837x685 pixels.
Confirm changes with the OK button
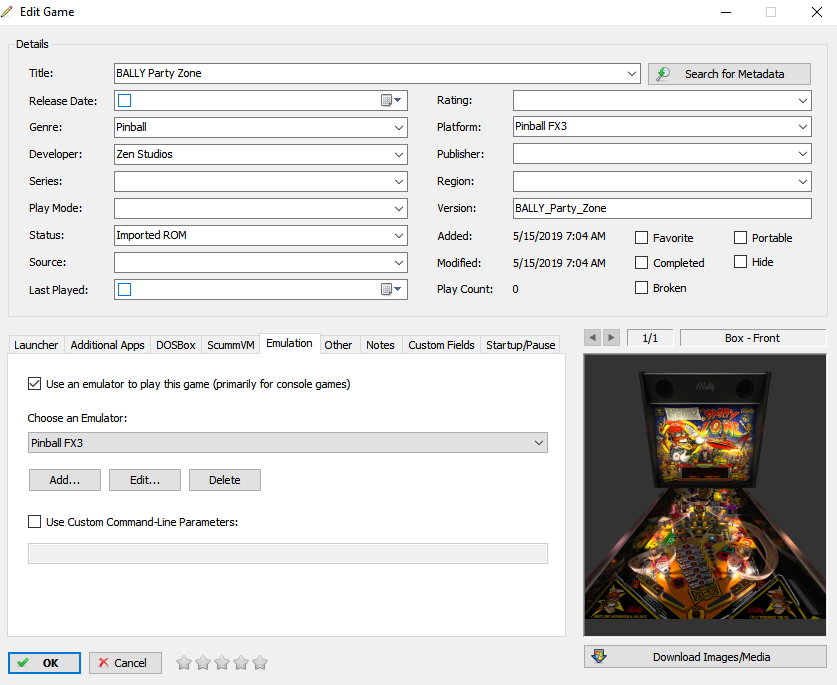(44, 663)
